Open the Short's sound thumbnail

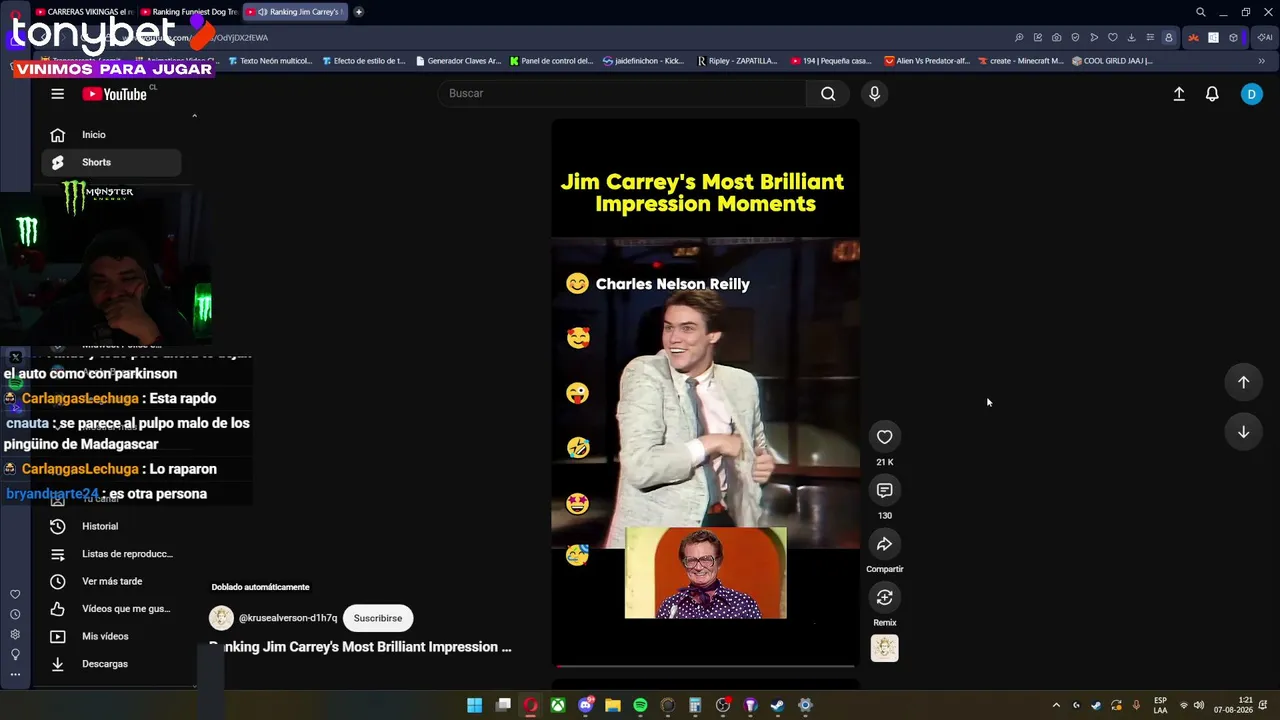[885, 648]
